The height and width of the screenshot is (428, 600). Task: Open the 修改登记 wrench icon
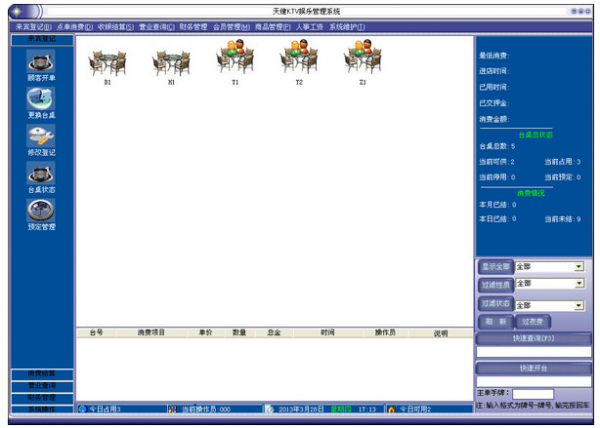[41, 135]
